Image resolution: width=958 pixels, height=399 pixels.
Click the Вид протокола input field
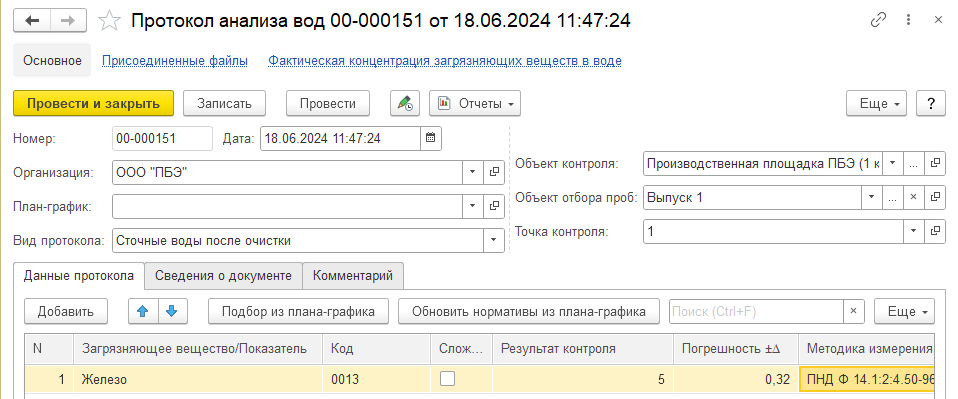tap(298, 241)
